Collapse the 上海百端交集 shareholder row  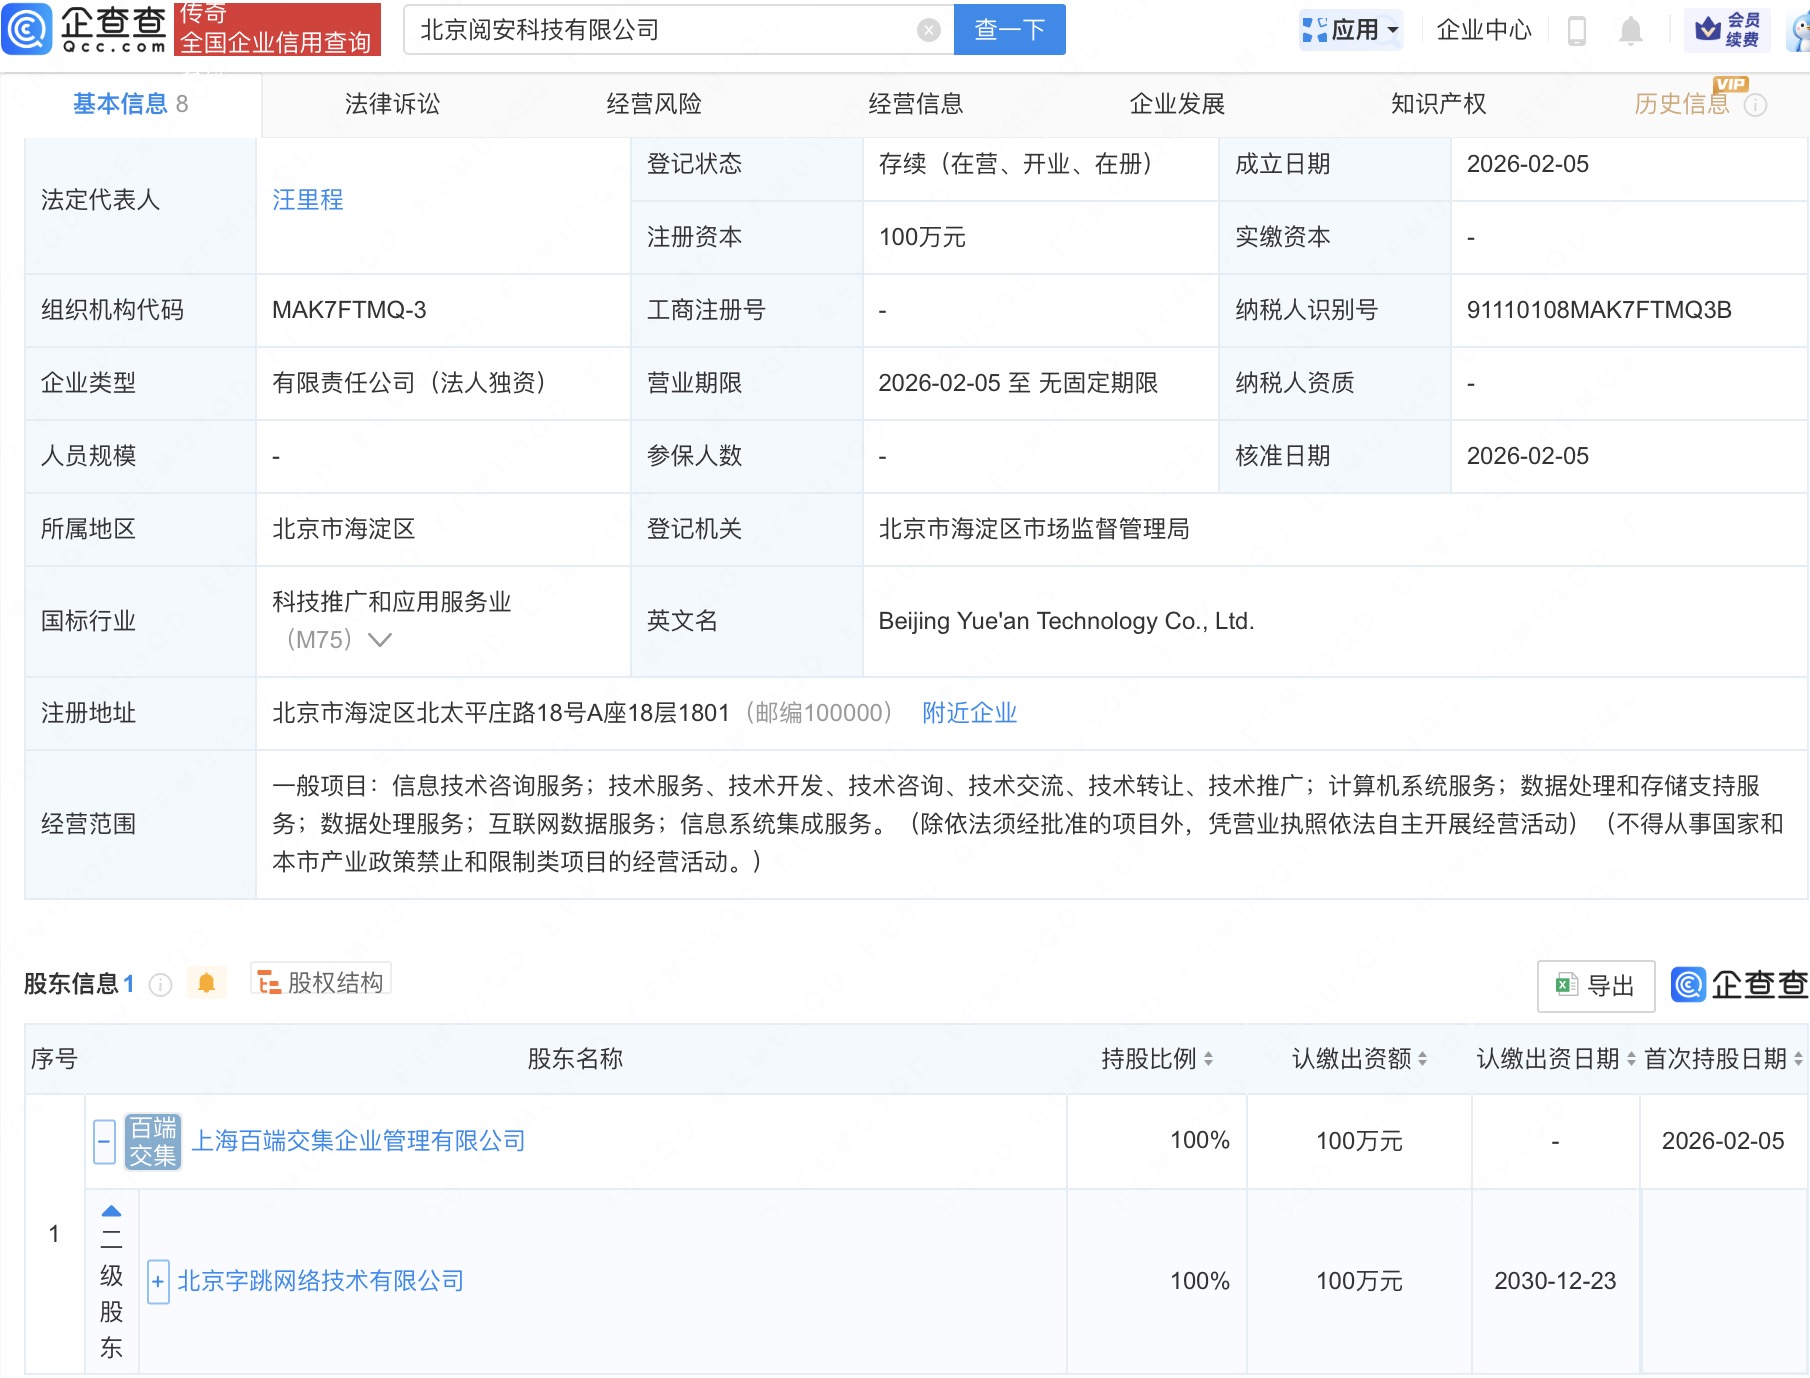click(104, 1141)
